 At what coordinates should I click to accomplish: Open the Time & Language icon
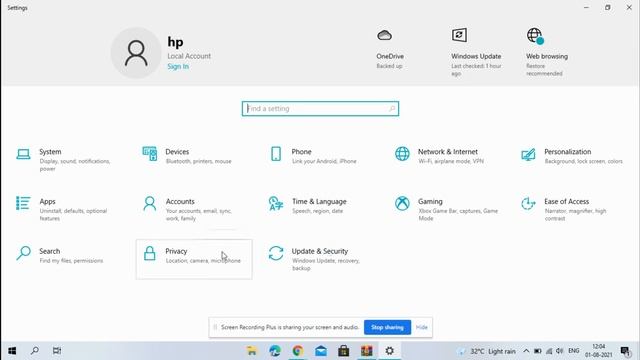276,204
